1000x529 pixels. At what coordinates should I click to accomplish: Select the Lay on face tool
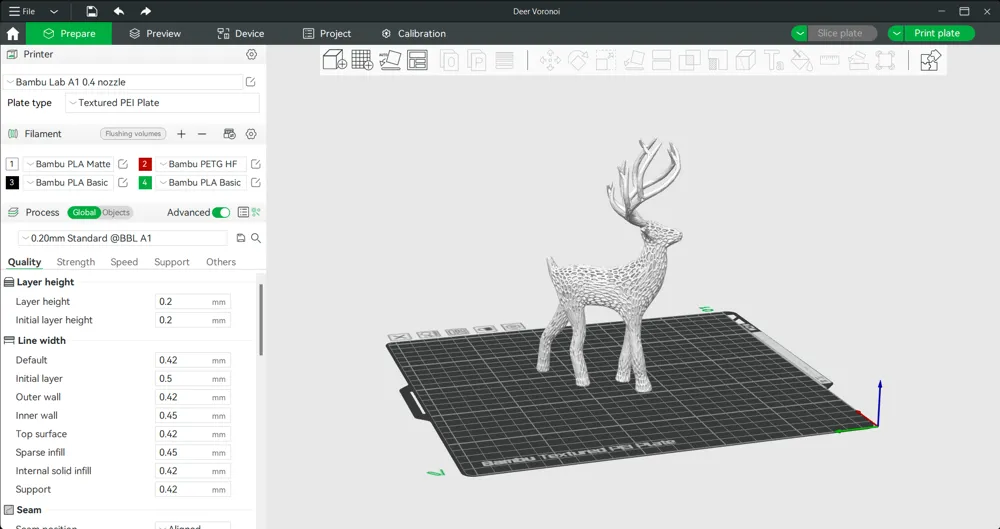[633, 61]
